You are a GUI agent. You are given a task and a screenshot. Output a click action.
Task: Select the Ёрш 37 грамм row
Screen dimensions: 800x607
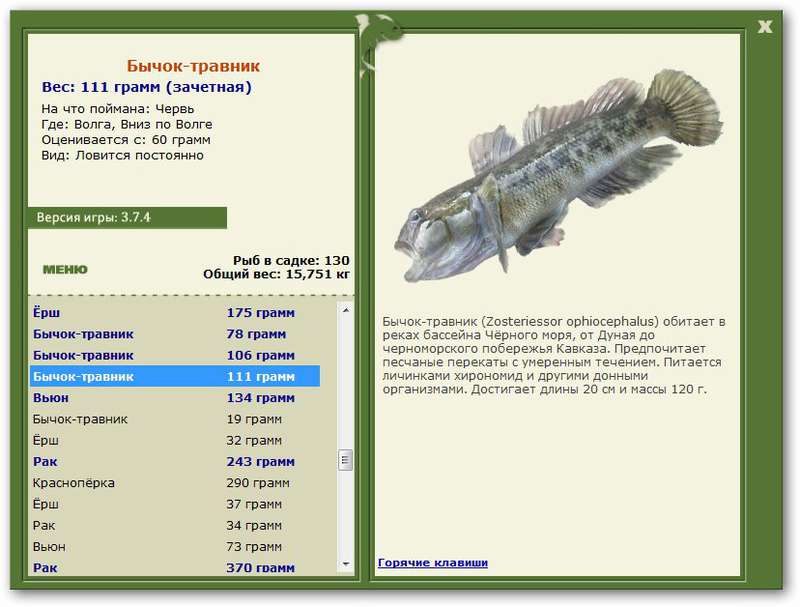[x=175, y=504]
